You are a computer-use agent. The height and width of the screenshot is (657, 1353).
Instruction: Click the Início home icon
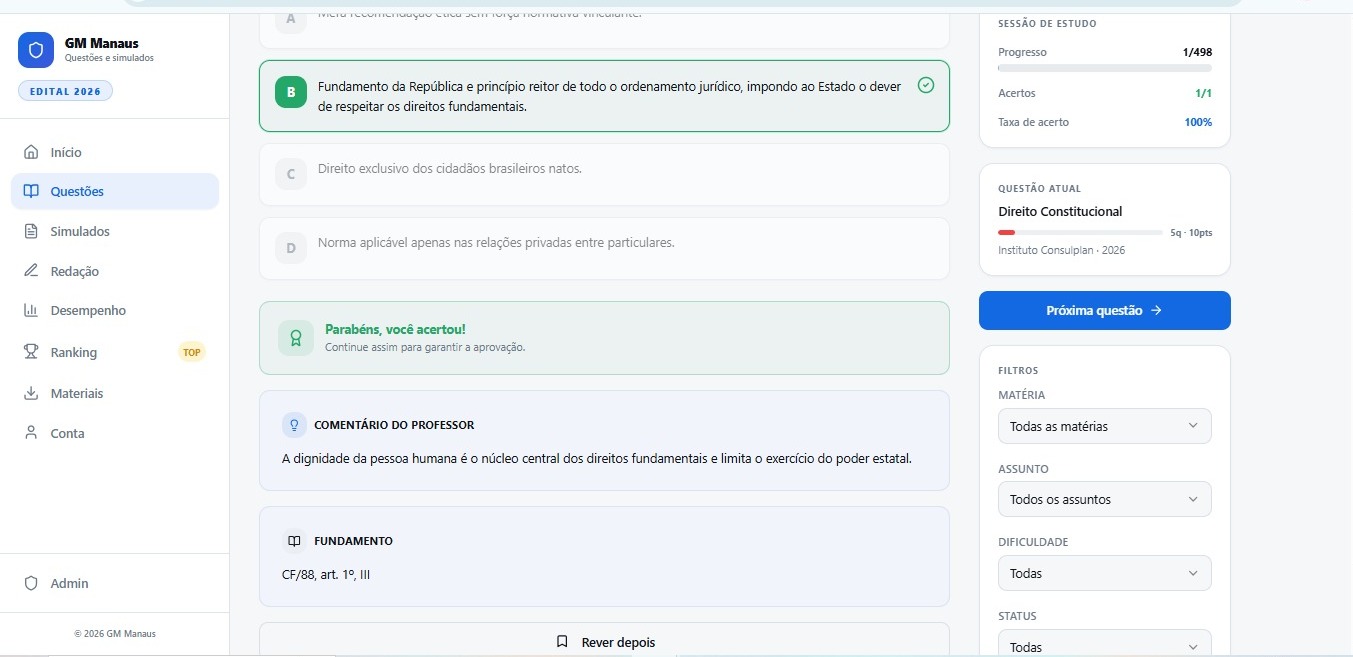point(31,152)
